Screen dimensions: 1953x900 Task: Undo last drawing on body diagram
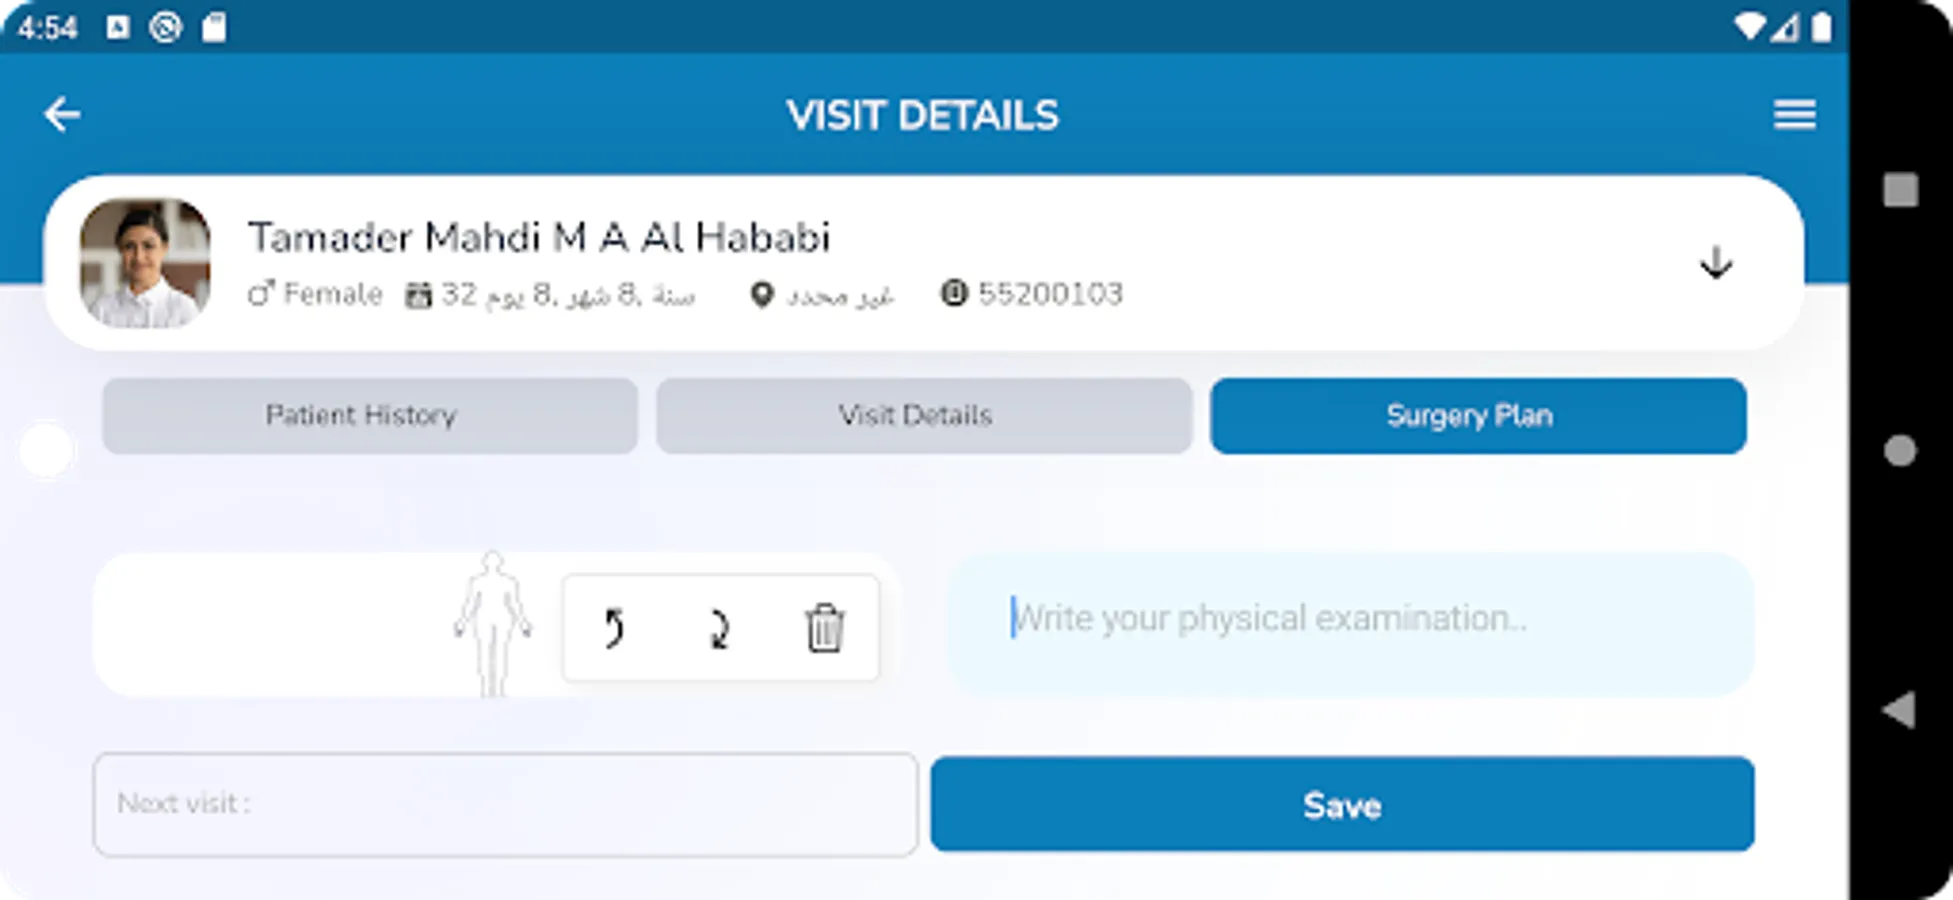click(x=614, y=629)
